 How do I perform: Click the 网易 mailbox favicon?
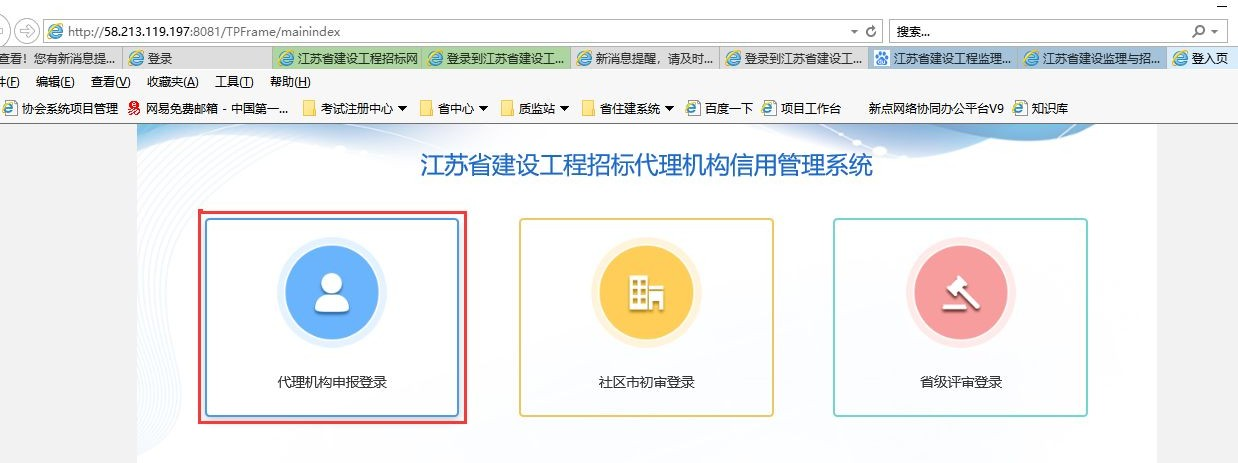pyautogui.click(x=134, y=108)
